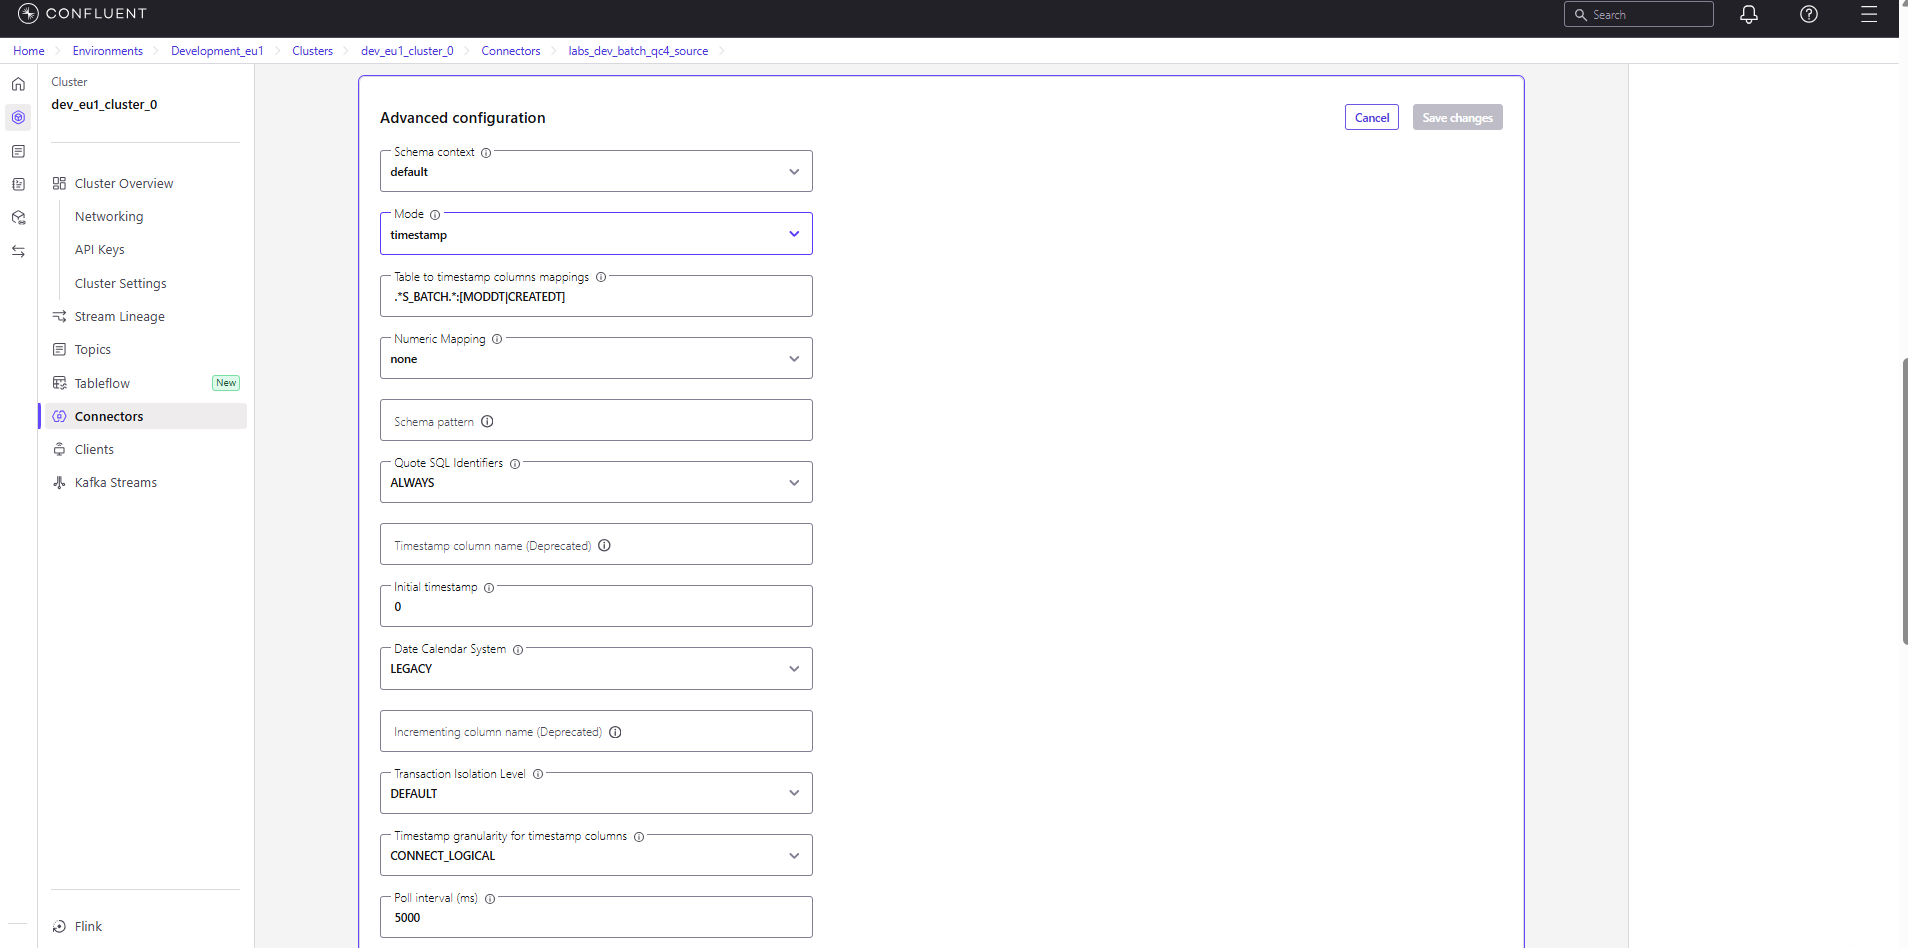Follow the Environments breadcrumb link
This screenshot has height=948, width=1908.
(108, 51)
